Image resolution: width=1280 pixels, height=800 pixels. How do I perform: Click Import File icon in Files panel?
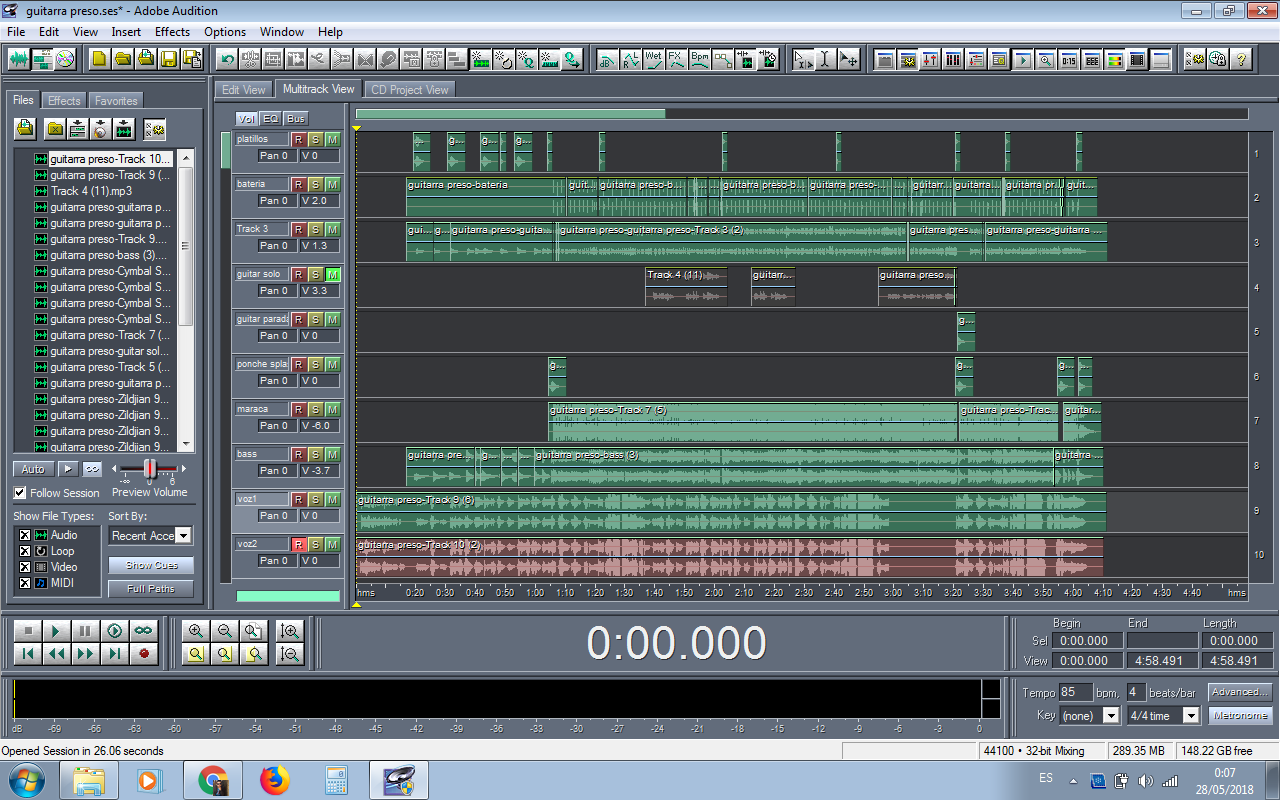24,129
